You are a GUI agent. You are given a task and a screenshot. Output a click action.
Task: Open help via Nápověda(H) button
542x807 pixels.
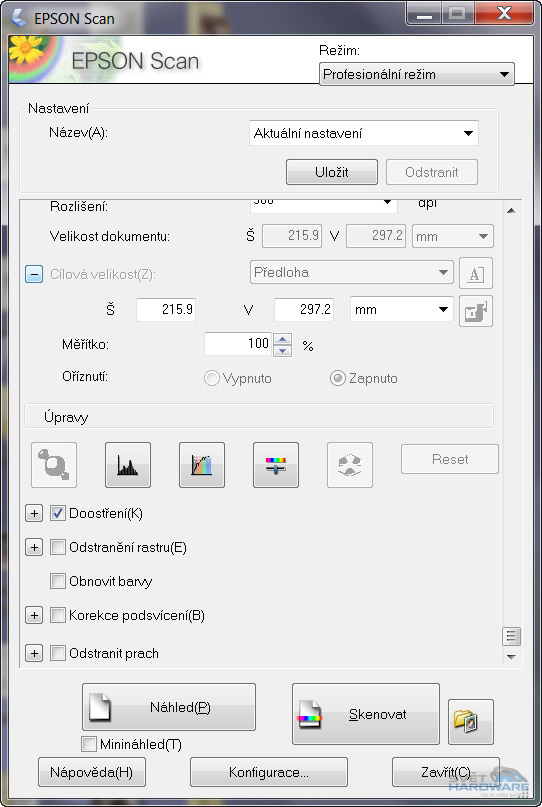[x=92, y=772]
